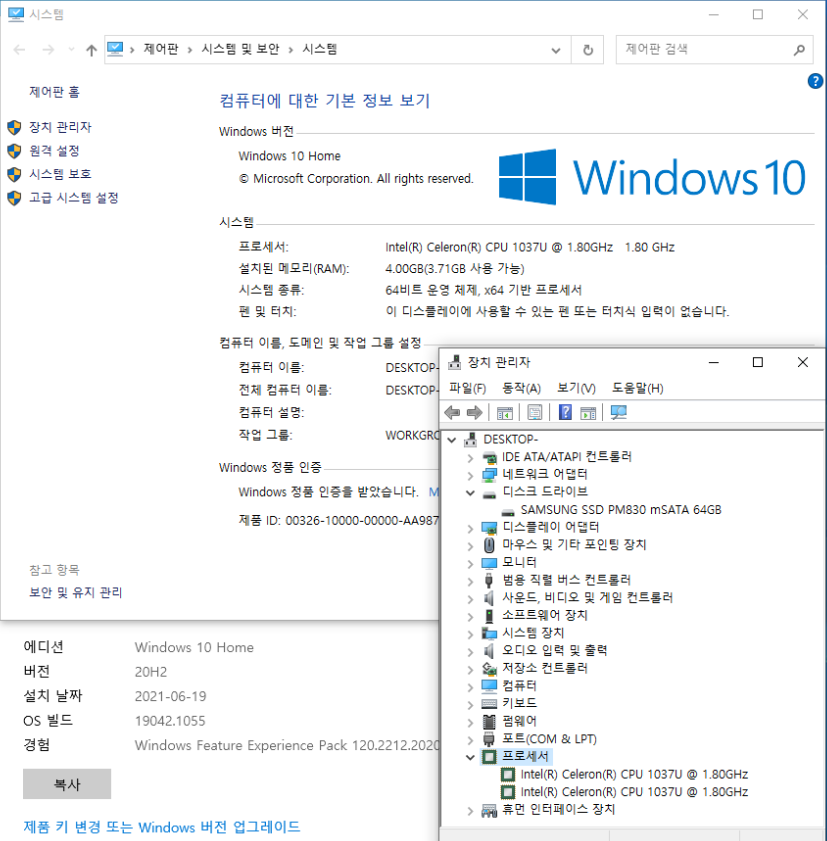
Task: Open Properties via the Device Manager toolbar icon
Action: (535, 412)
